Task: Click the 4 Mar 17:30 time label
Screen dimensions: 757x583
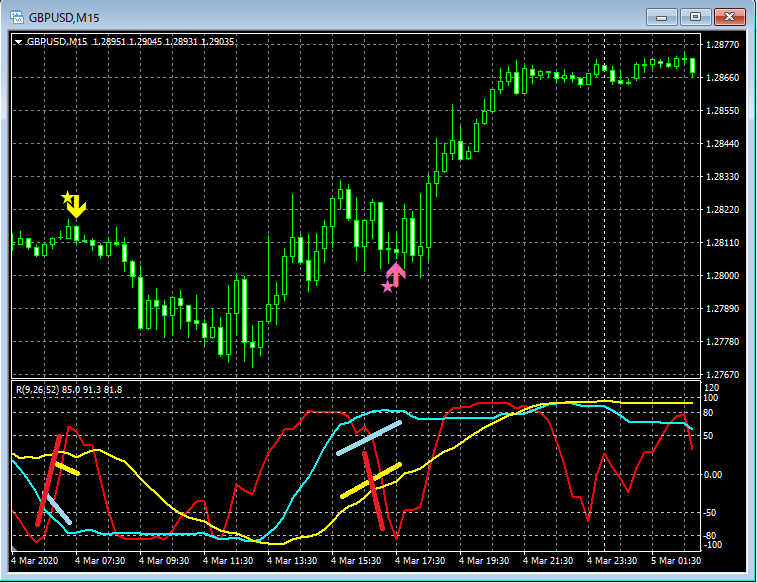Action: [420, 561]
